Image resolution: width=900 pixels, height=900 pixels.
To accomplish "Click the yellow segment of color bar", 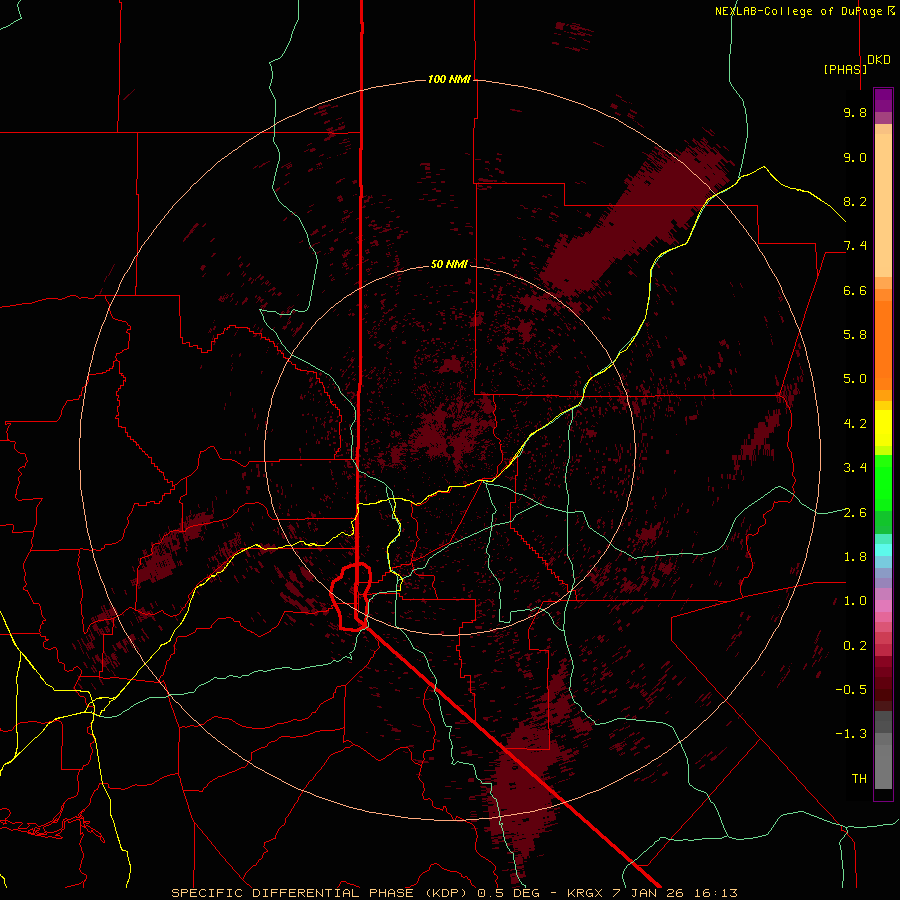I will pos(883,428).
